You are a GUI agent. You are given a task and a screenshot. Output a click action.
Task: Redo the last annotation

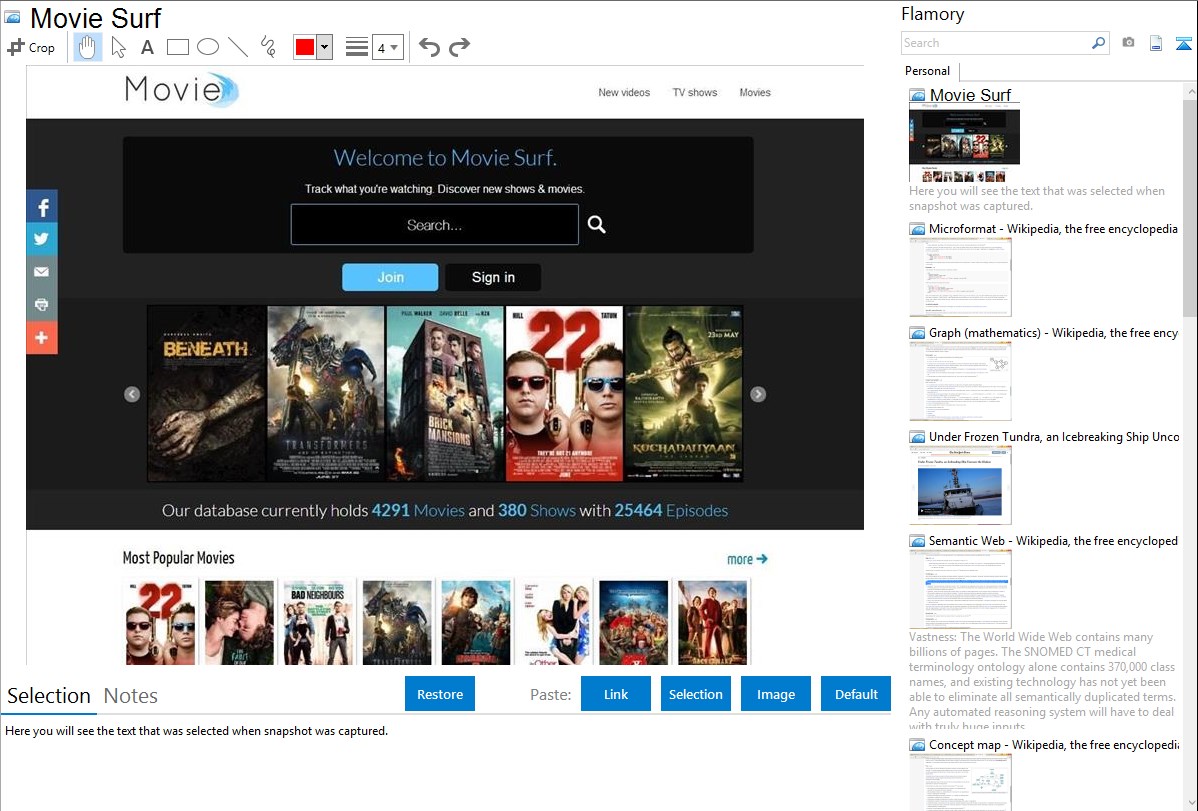click(459, 47)
